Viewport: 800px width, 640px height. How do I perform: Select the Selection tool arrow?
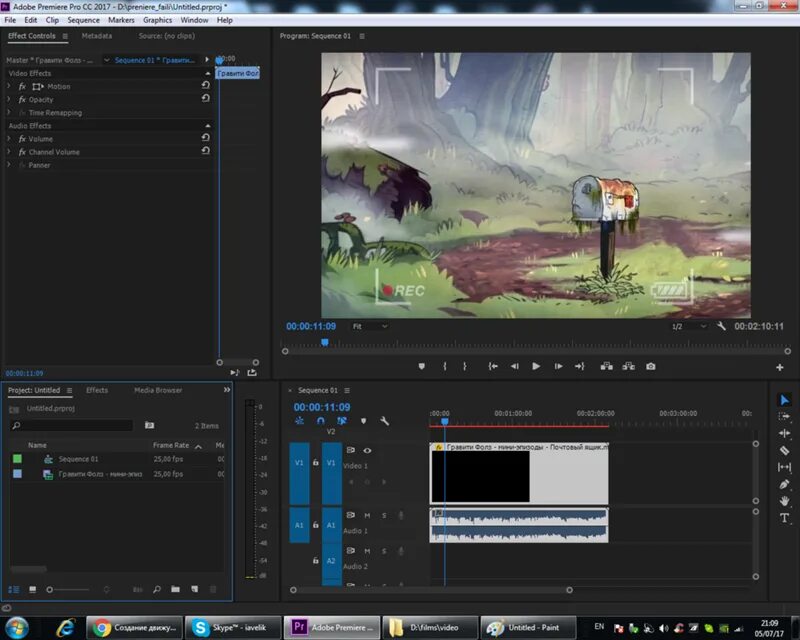(x=784, y=400)
